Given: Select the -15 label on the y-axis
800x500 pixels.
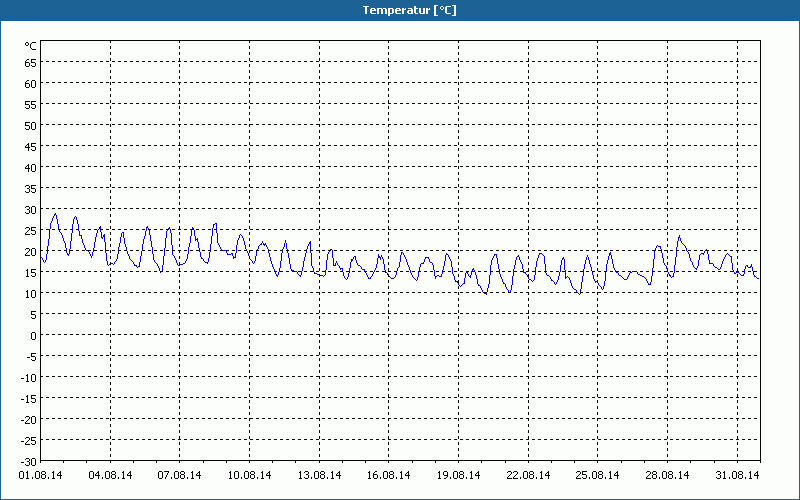Looking at the screenshot, I should [28, 398].
